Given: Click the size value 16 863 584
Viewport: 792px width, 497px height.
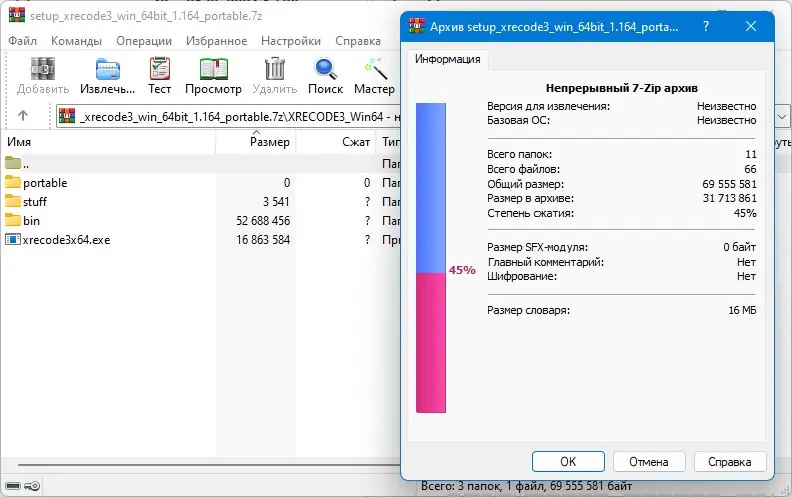Looking at the screenshot, I should [x=263, y=239].
